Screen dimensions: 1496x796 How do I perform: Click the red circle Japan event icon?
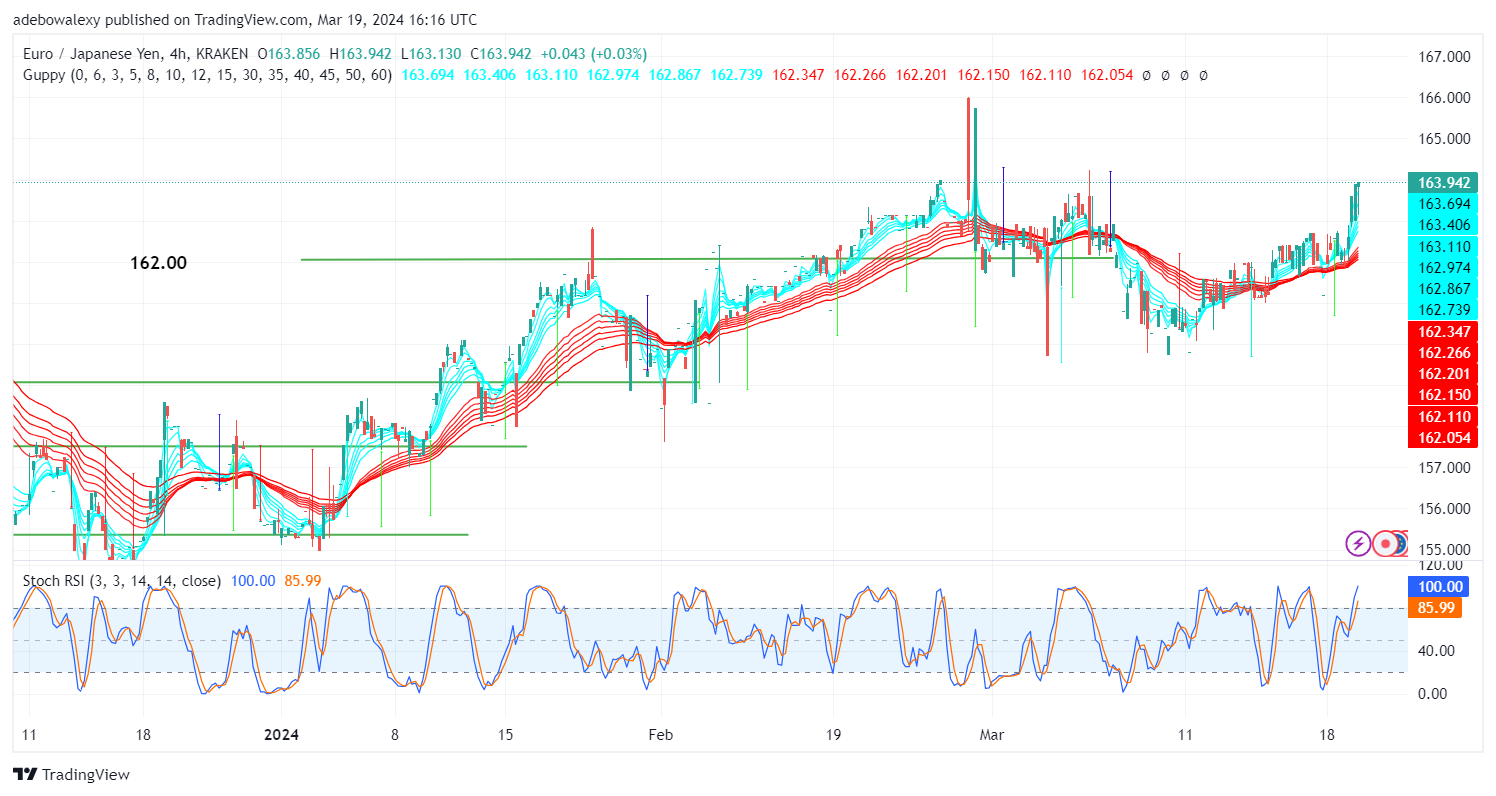(1385, 544)
